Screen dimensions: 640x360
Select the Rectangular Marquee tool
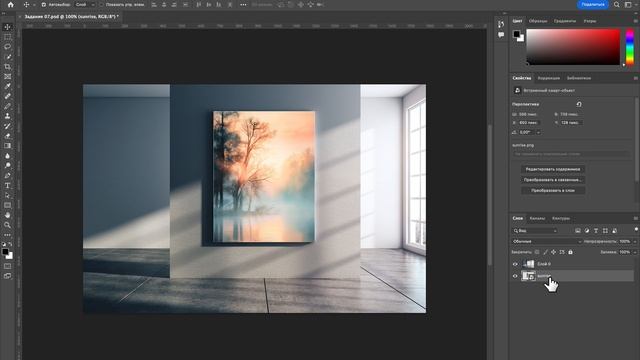click(x=7, y=37)
